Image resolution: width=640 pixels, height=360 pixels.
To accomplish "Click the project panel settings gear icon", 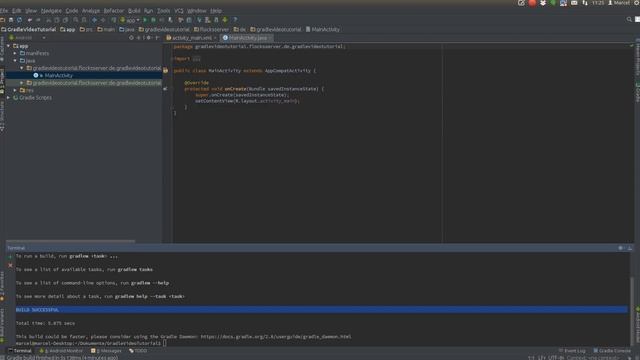I will click(x=149, y=38).
